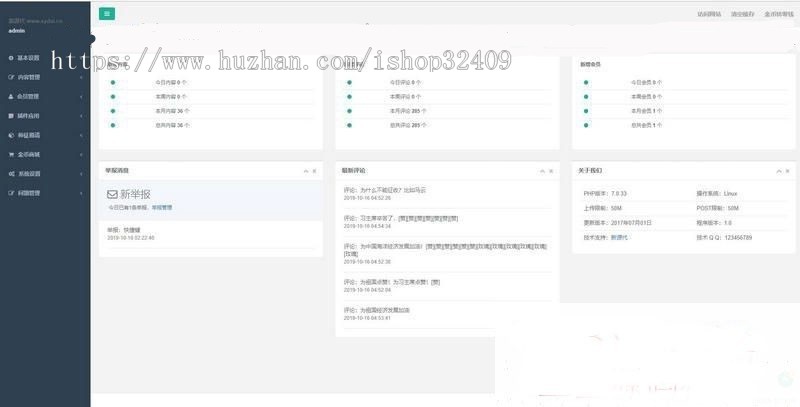Expand 系统设置 submenu arrow
This screenshot has height=407, width=800.
point(82,174)
